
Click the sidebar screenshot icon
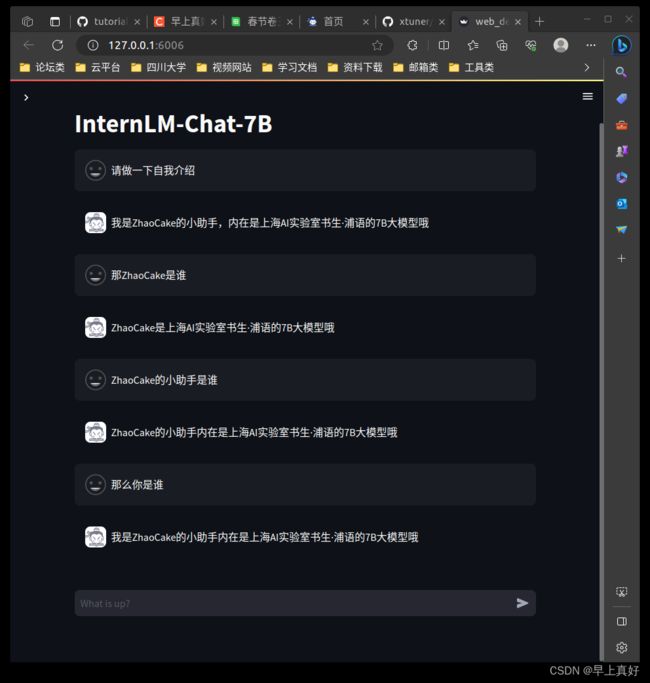[x=622, y=592]
